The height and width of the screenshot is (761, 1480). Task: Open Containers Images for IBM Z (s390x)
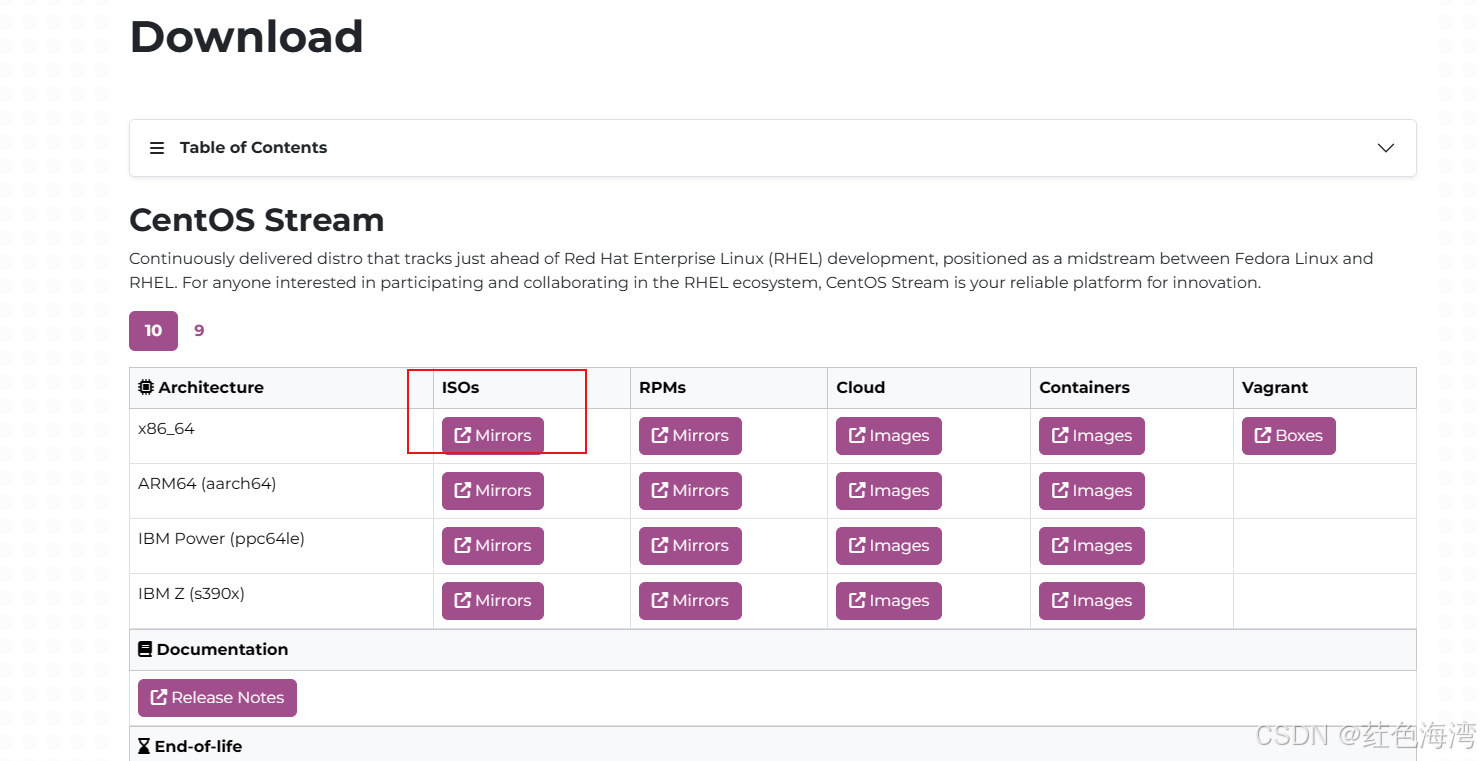point(1092,601)
